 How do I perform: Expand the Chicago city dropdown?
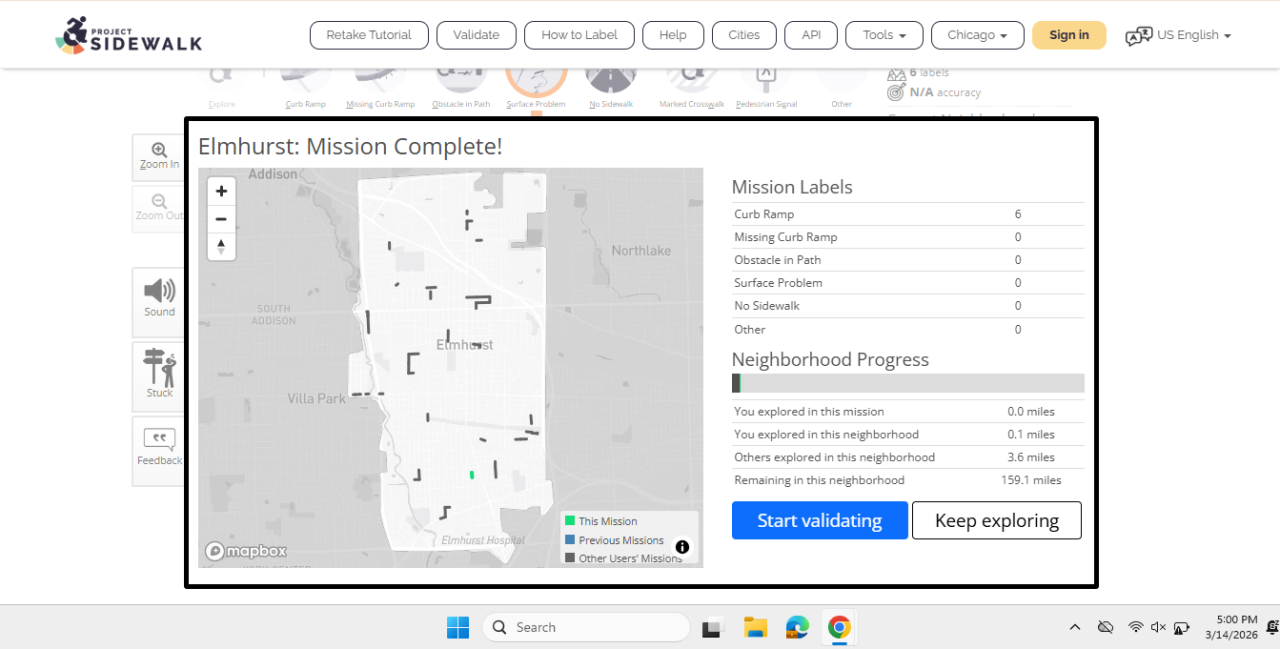[977, 35]
